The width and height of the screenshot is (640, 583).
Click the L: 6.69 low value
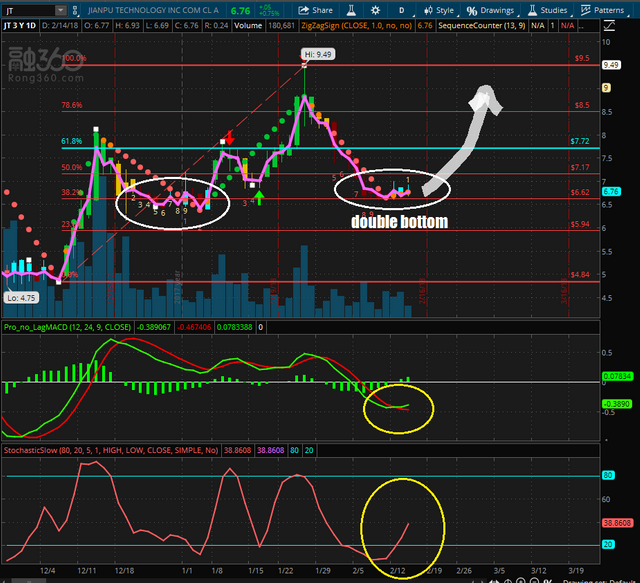(157, 26)
